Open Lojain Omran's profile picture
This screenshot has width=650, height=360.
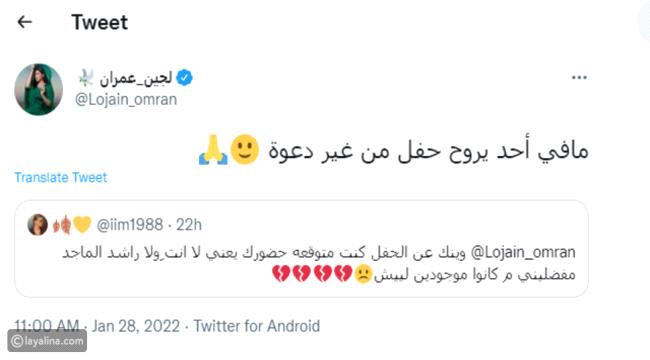(39, 89)
